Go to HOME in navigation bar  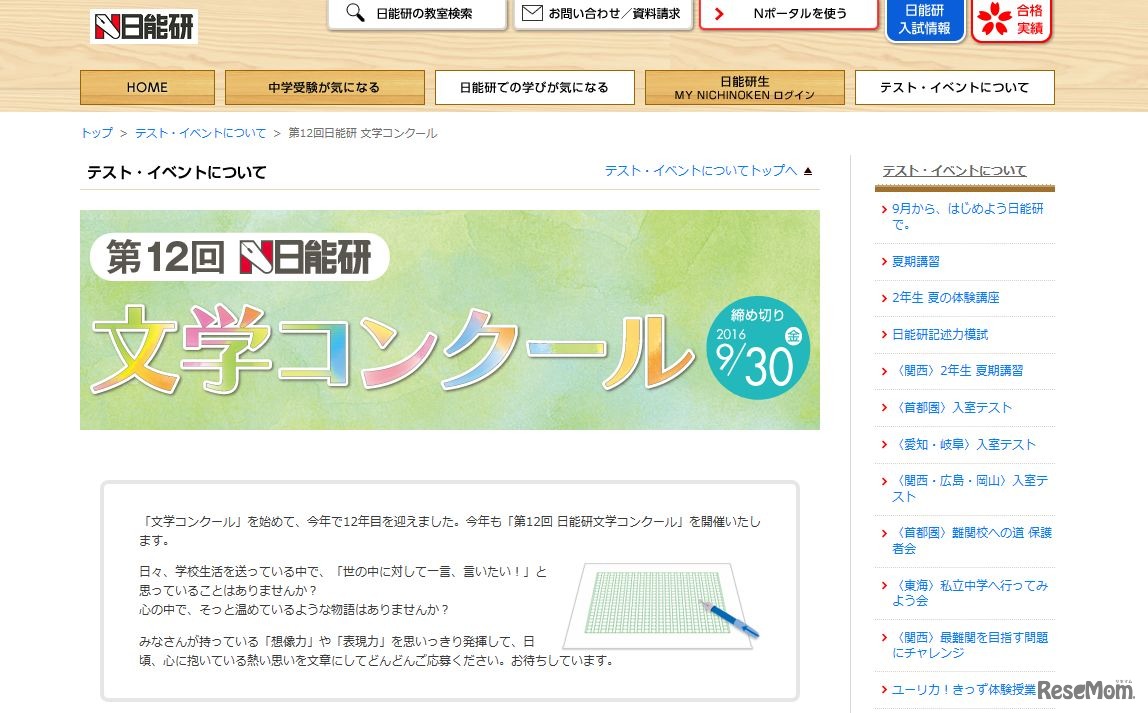click(147, 87)
